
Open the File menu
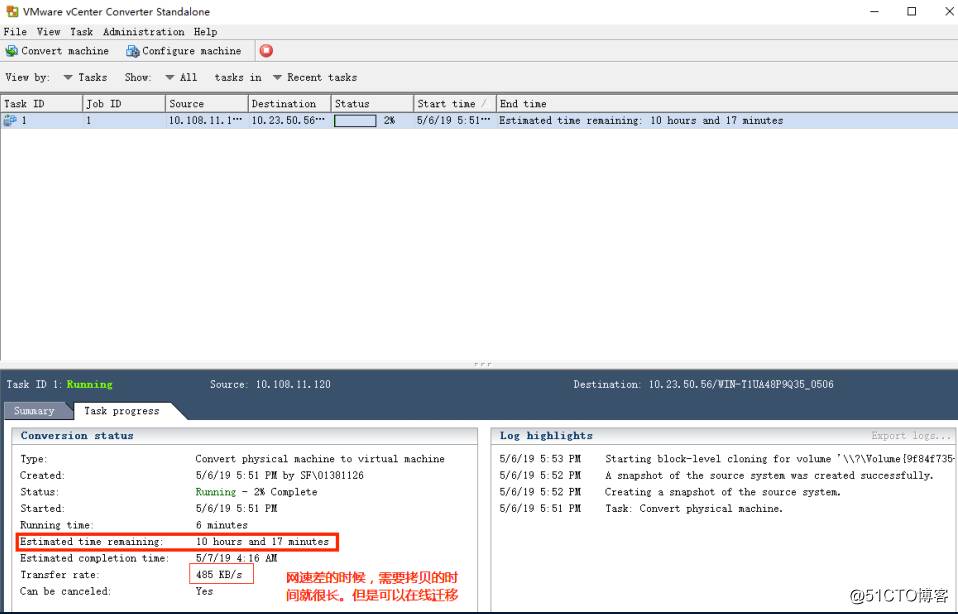tap(15, 32)
